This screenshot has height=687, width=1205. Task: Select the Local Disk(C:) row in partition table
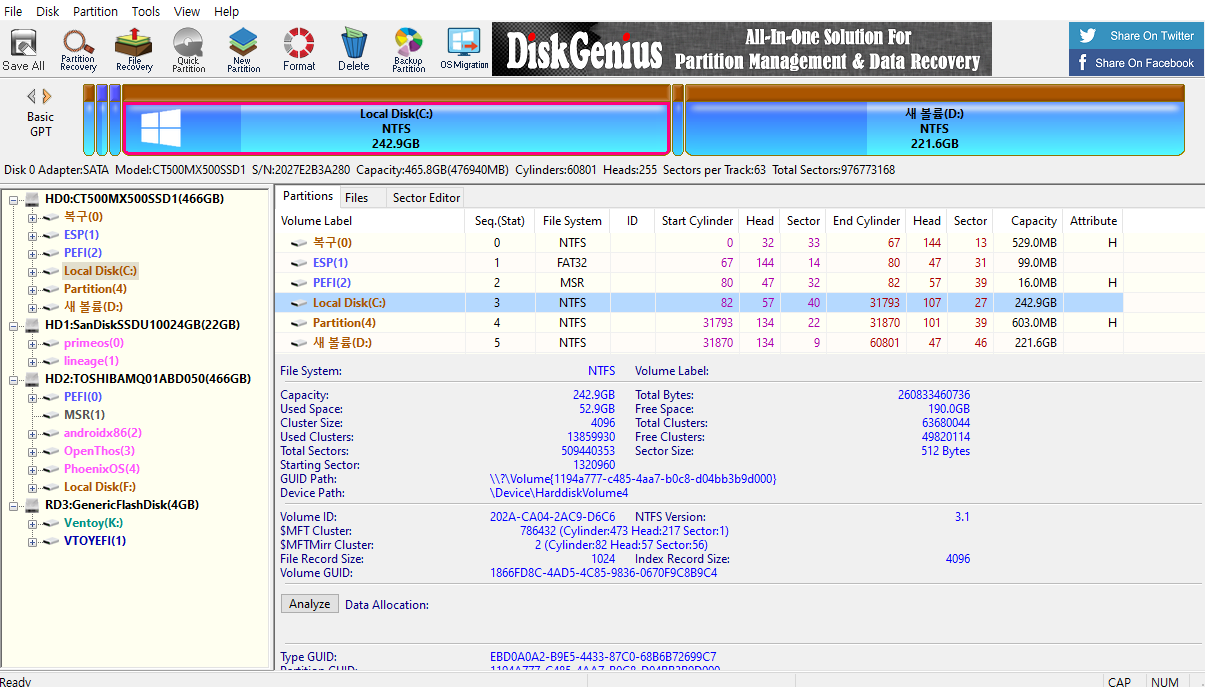tap(699, 303)
